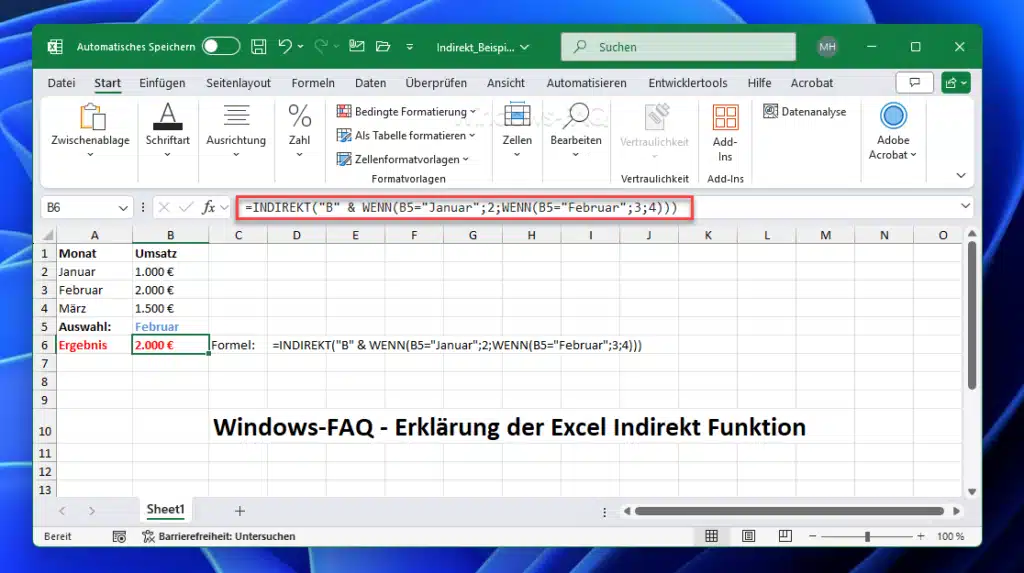The image size is (1024, 573).
Task: Click the Select All corner triangle
Action: click(48, 235)
